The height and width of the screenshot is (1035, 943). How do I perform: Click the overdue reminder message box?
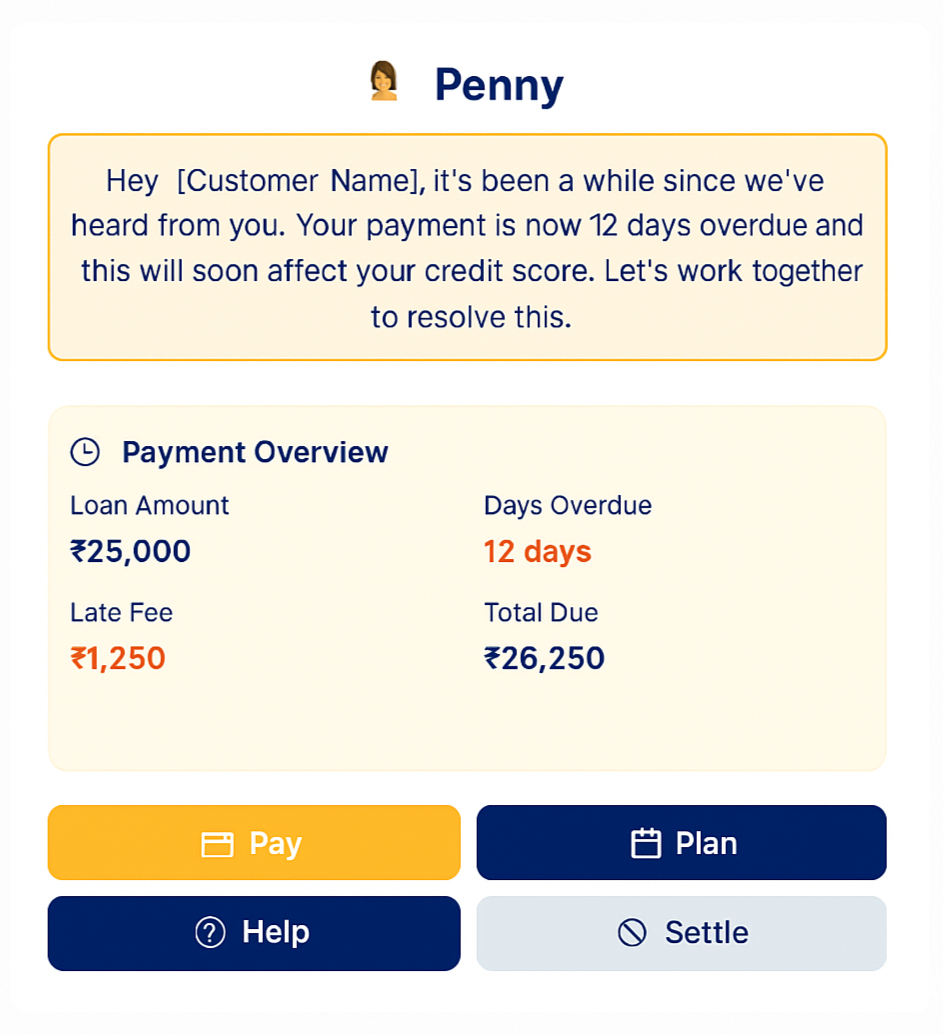[467, 247]
